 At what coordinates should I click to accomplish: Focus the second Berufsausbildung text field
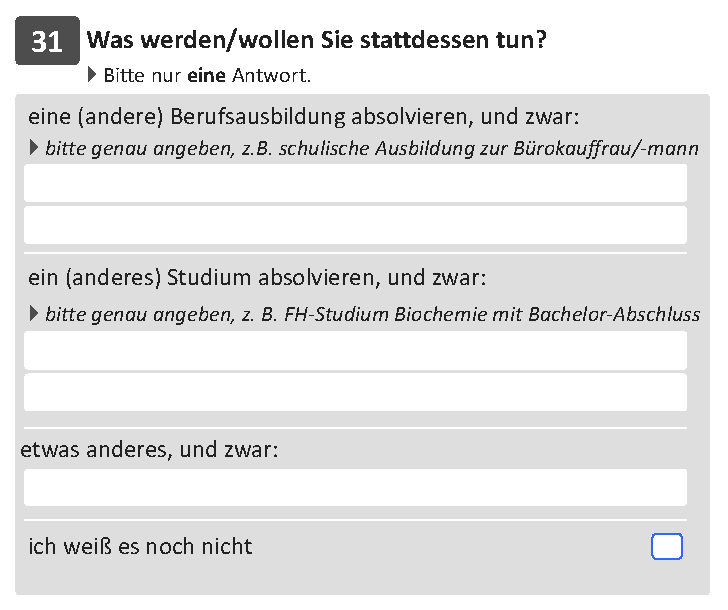[355, 225]
